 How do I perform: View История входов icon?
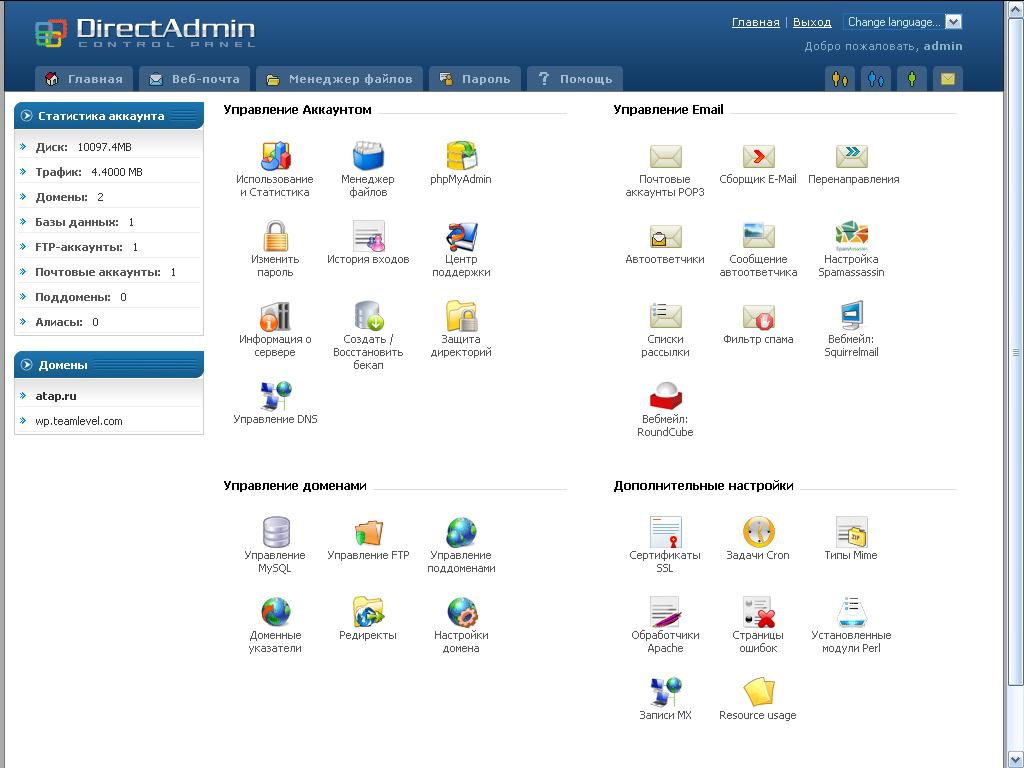tap(368, 236)
